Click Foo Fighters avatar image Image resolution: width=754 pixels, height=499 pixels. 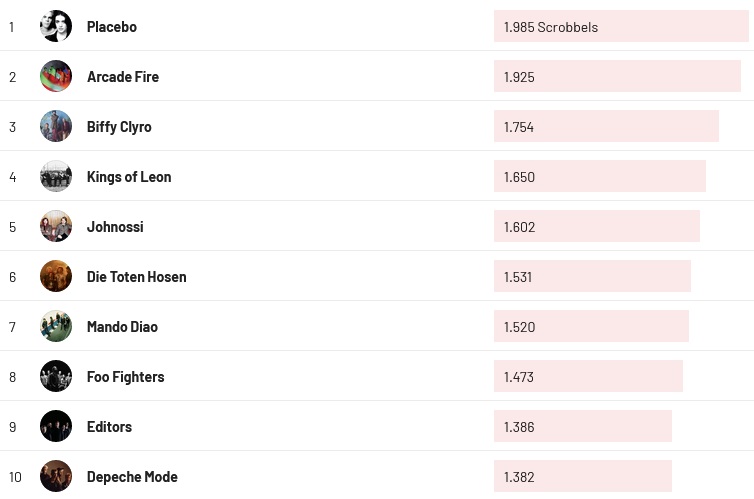click(x=56, y=376)
